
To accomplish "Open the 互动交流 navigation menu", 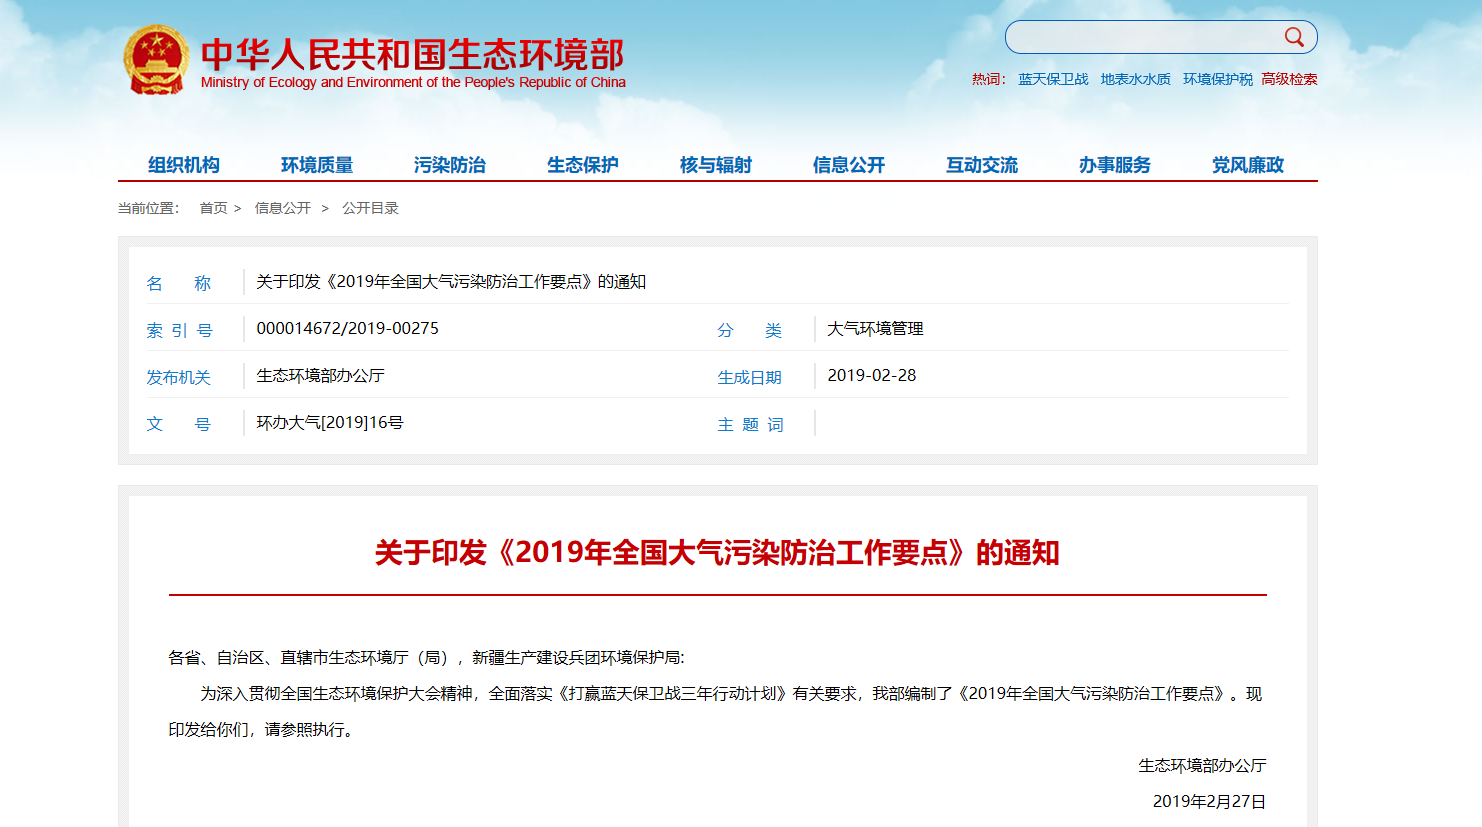I will pos(982,165).
